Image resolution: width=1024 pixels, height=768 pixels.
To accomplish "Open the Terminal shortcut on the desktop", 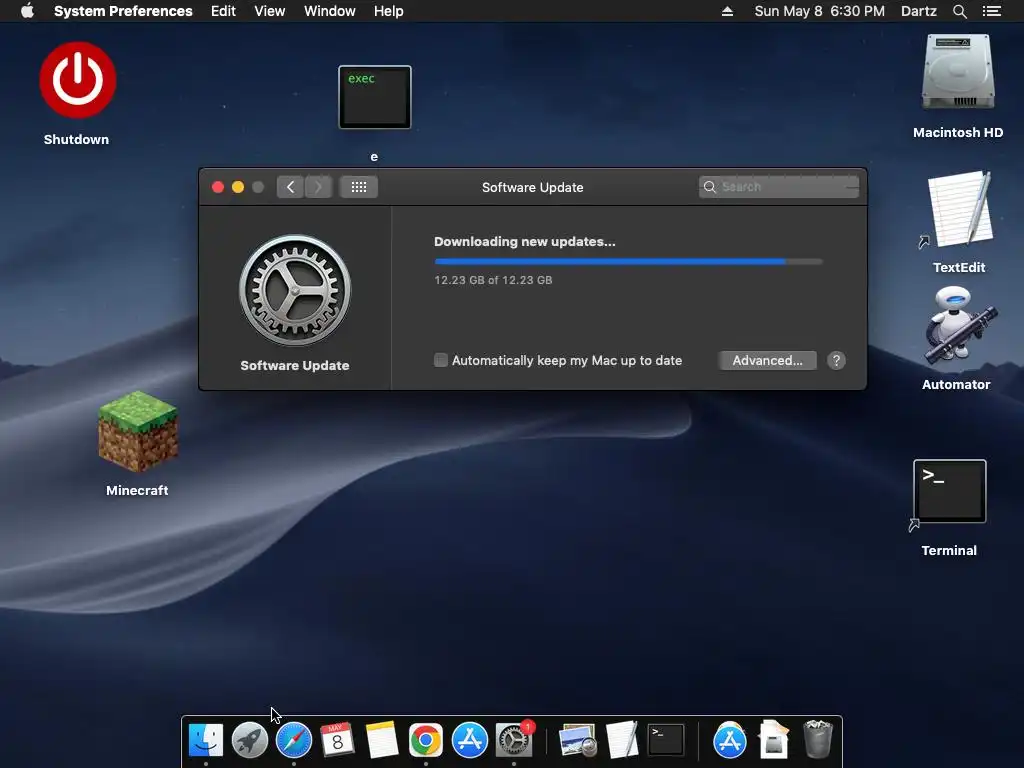I will click(x=950, y=492).
